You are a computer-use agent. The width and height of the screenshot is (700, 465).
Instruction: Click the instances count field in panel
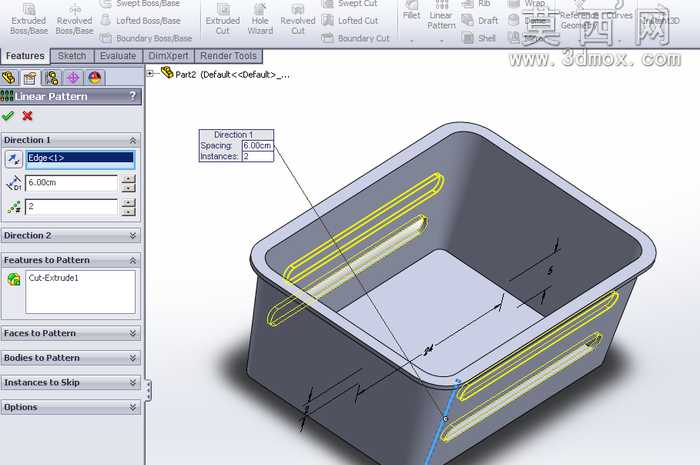(71, 207)
